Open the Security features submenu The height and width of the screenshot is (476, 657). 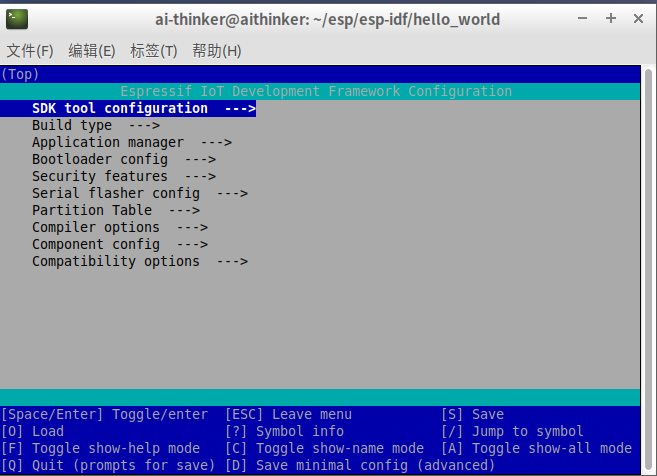[124, 176]
